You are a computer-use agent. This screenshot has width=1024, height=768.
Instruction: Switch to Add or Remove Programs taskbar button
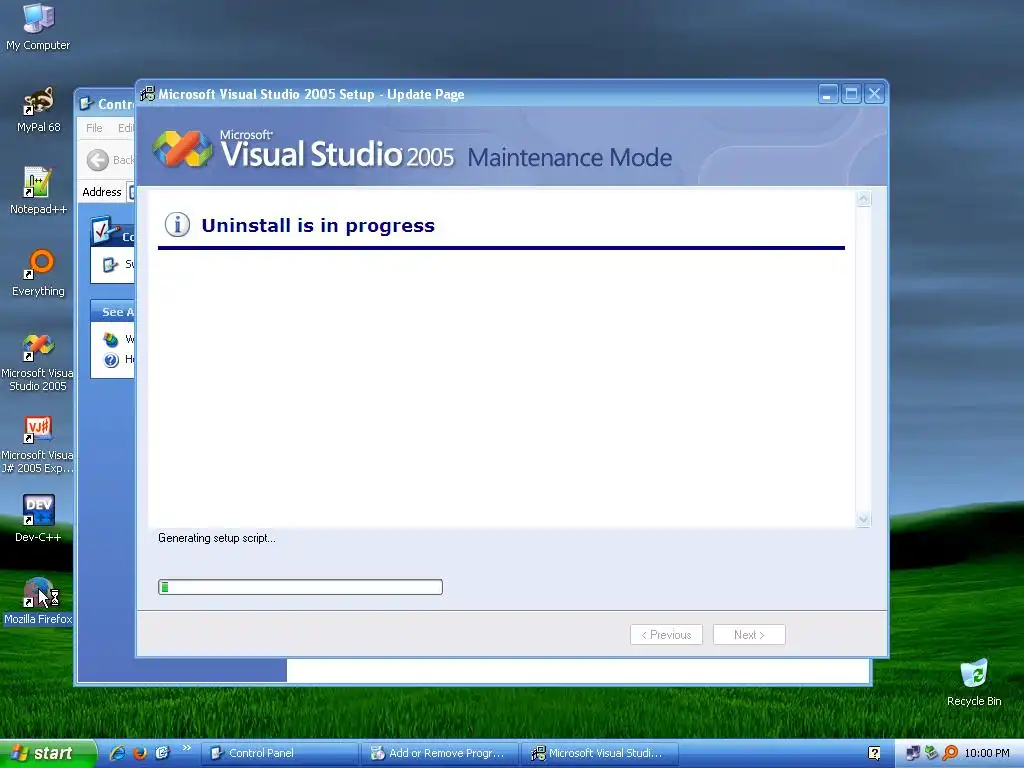(440, 753)
